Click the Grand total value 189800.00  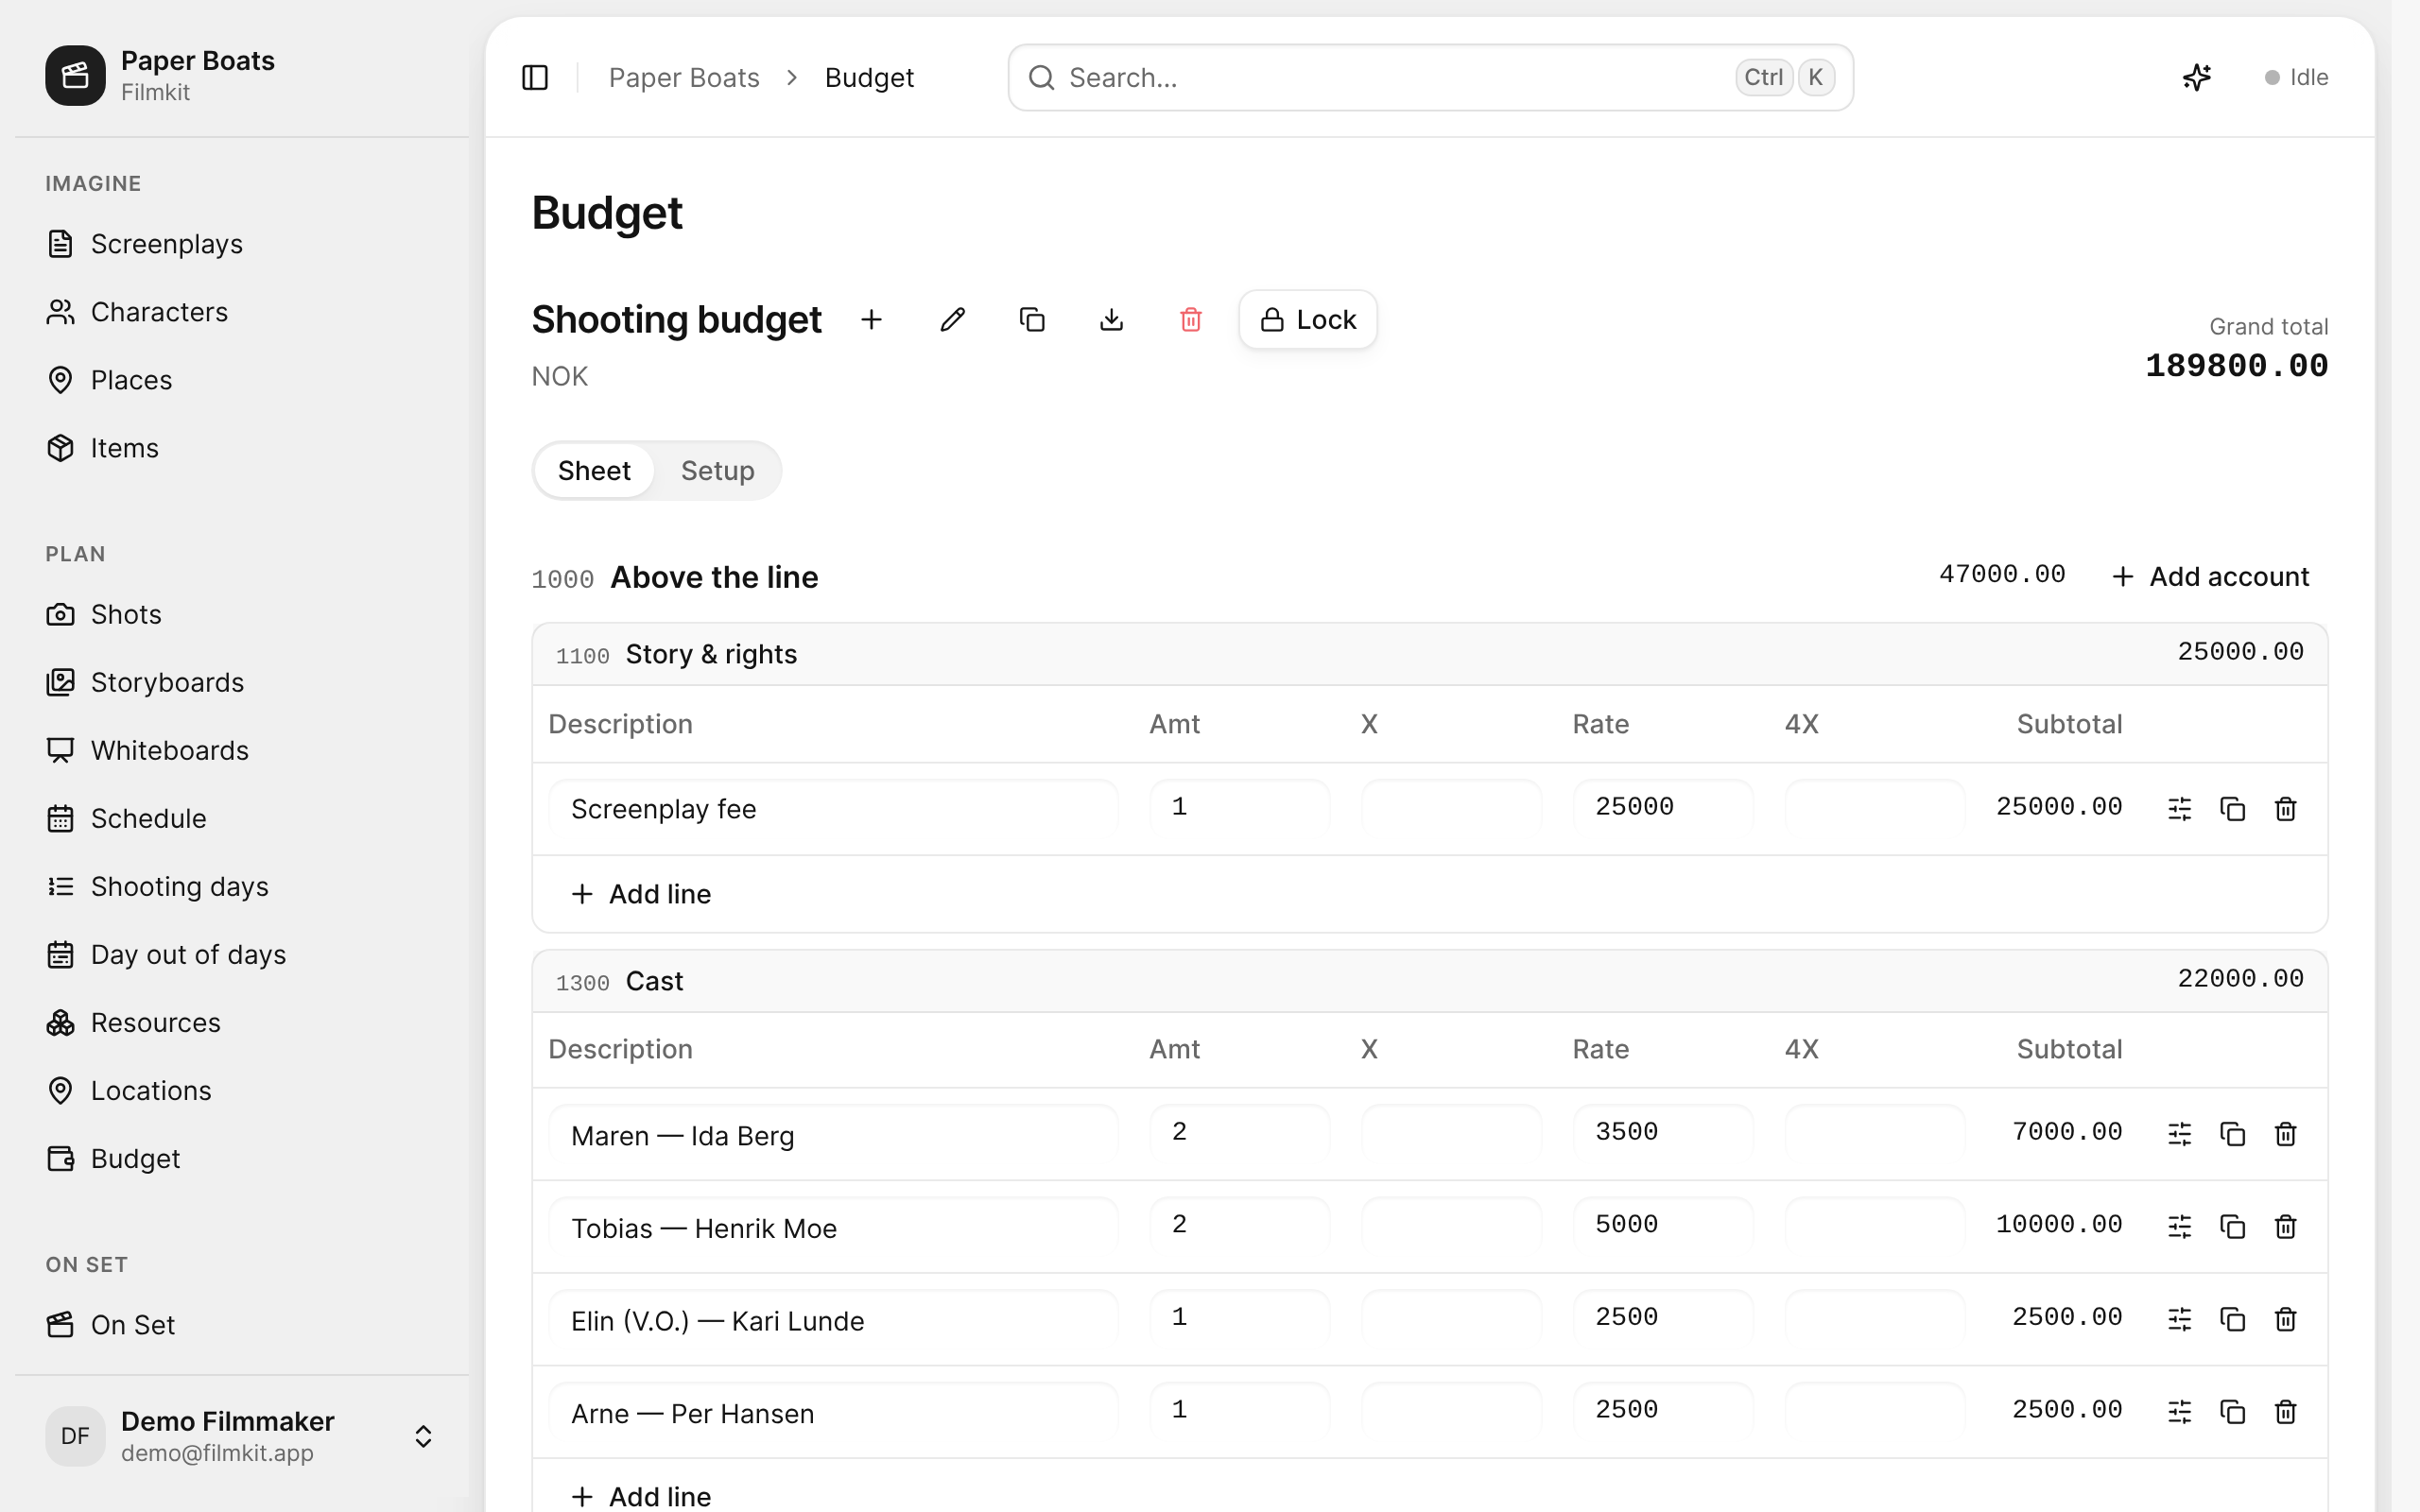(2236, 366)
